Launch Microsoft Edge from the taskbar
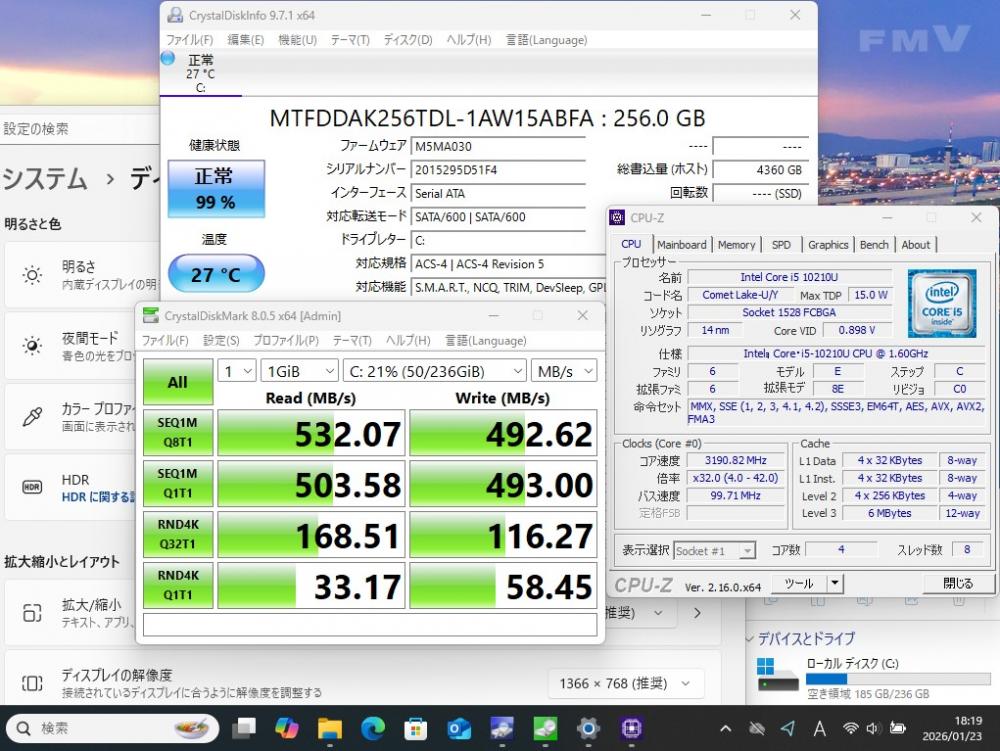1000x751 pixels. [373, 728]
